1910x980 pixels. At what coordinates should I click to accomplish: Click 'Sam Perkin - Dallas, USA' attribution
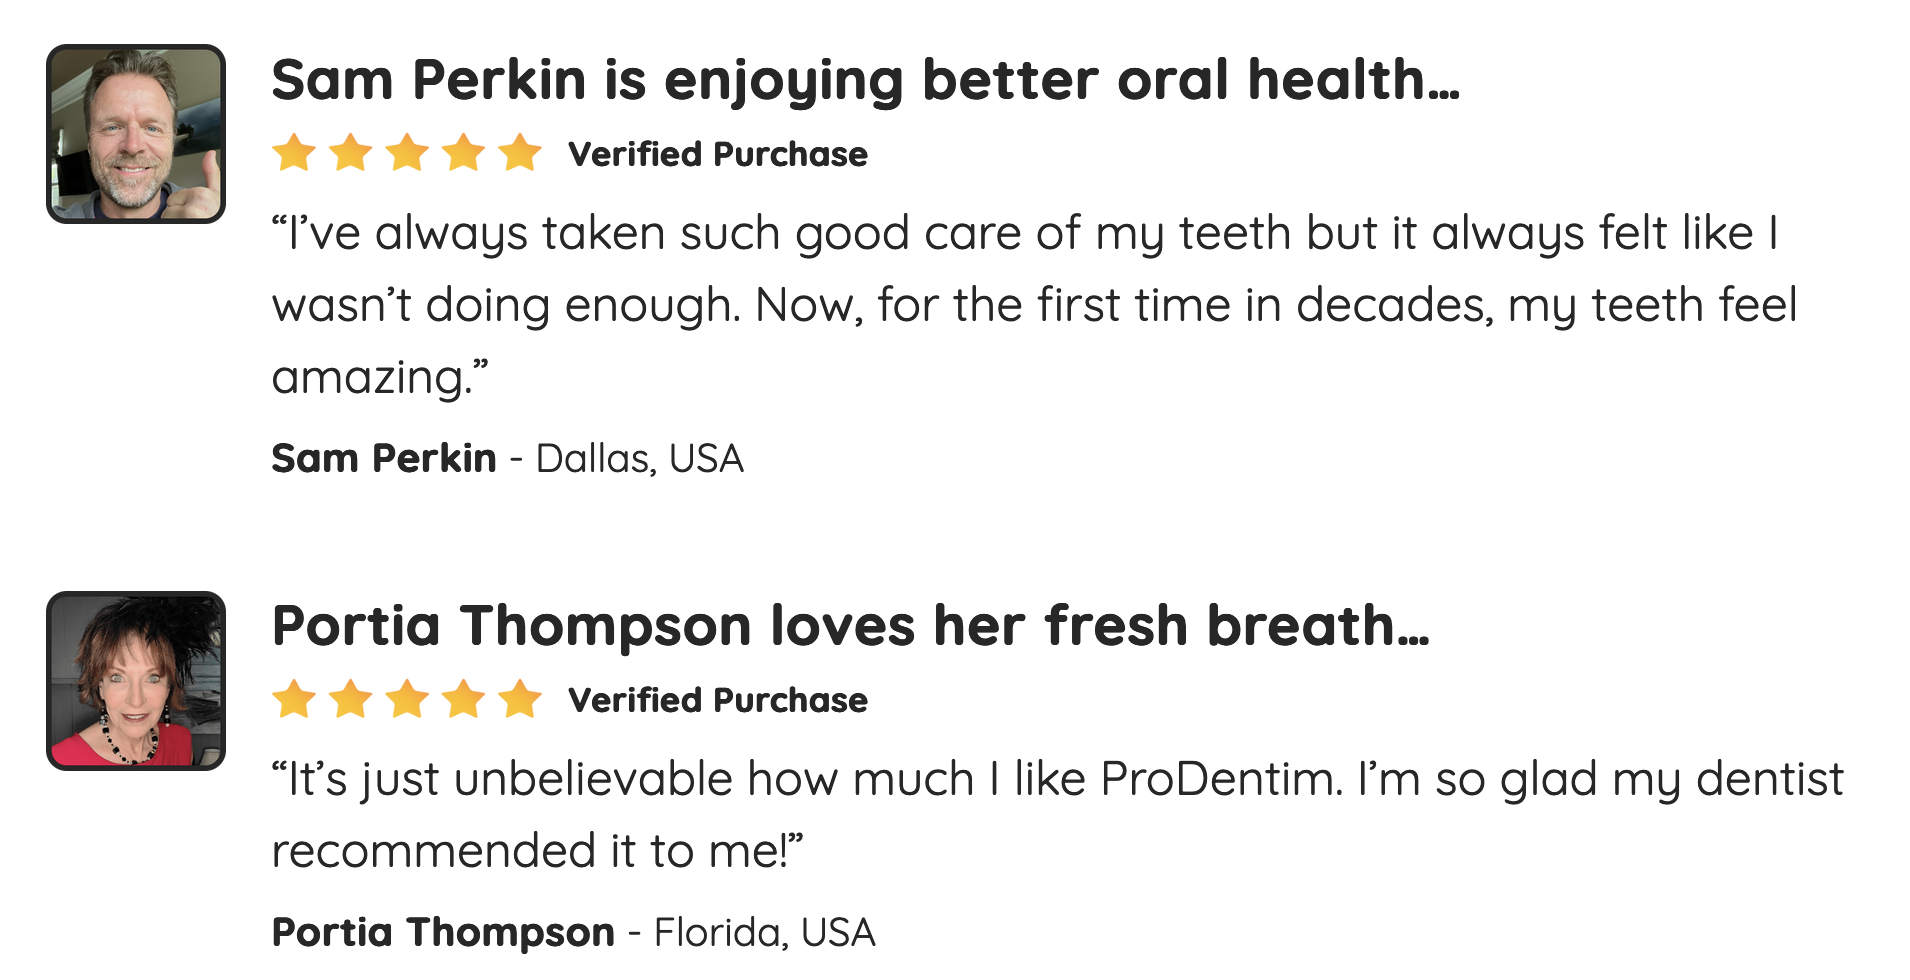(x=507, y=459)
